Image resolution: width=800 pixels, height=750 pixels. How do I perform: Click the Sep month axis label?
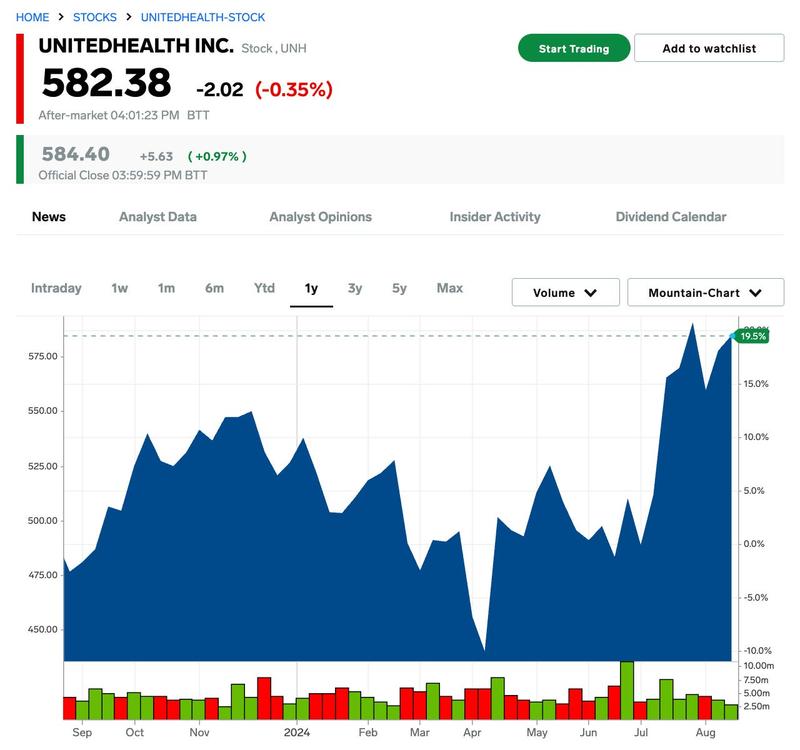point(82,732)
